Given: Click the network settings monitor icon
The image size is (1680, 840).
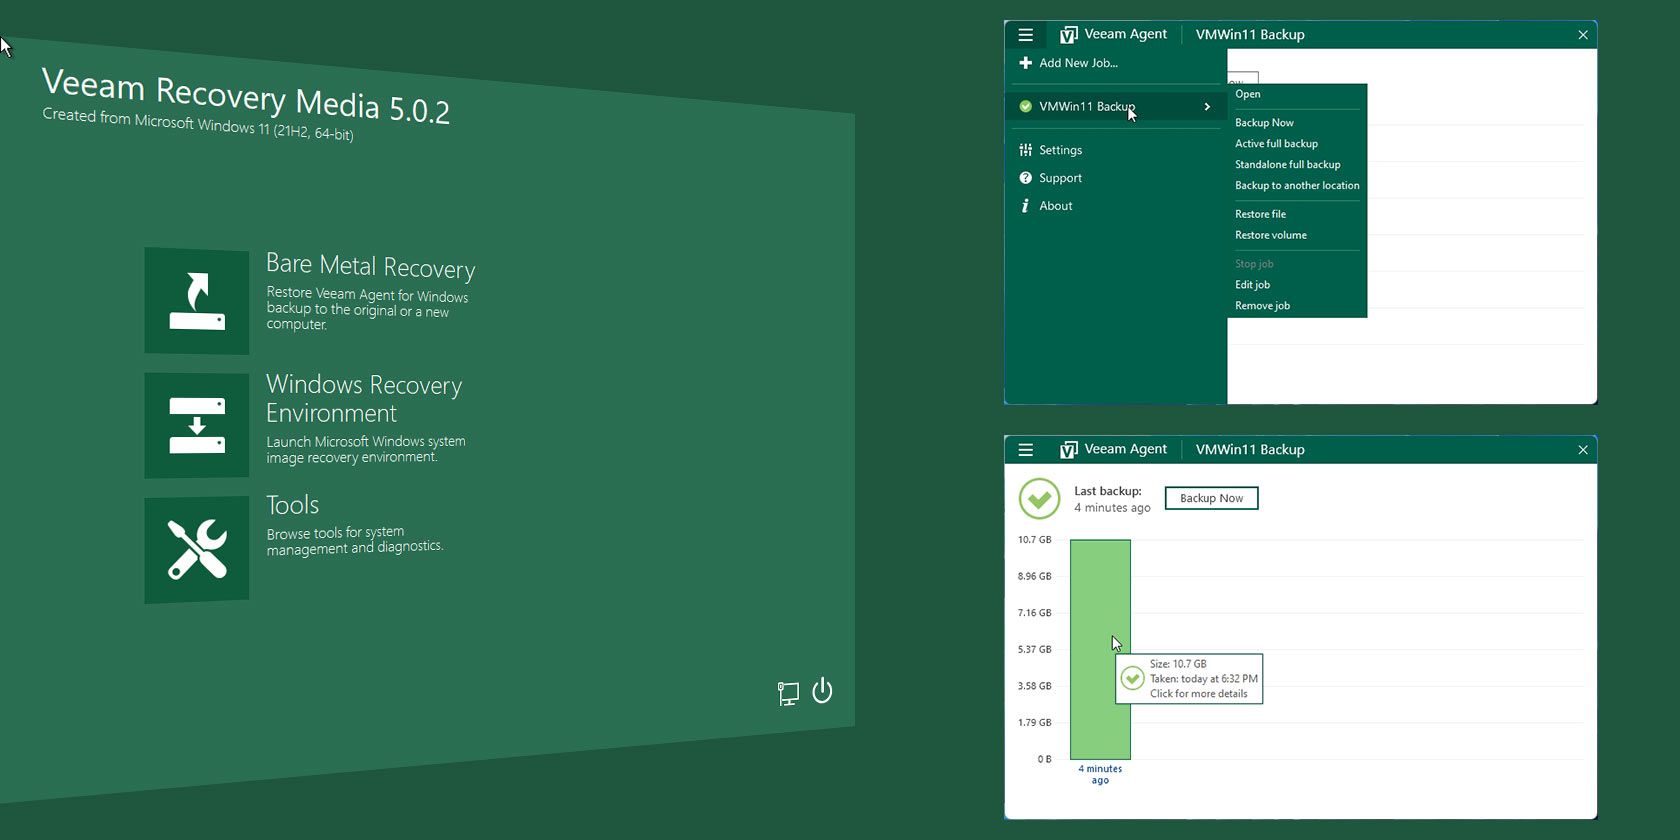Looking at the screenshot, I should click(x=788, y=693).
